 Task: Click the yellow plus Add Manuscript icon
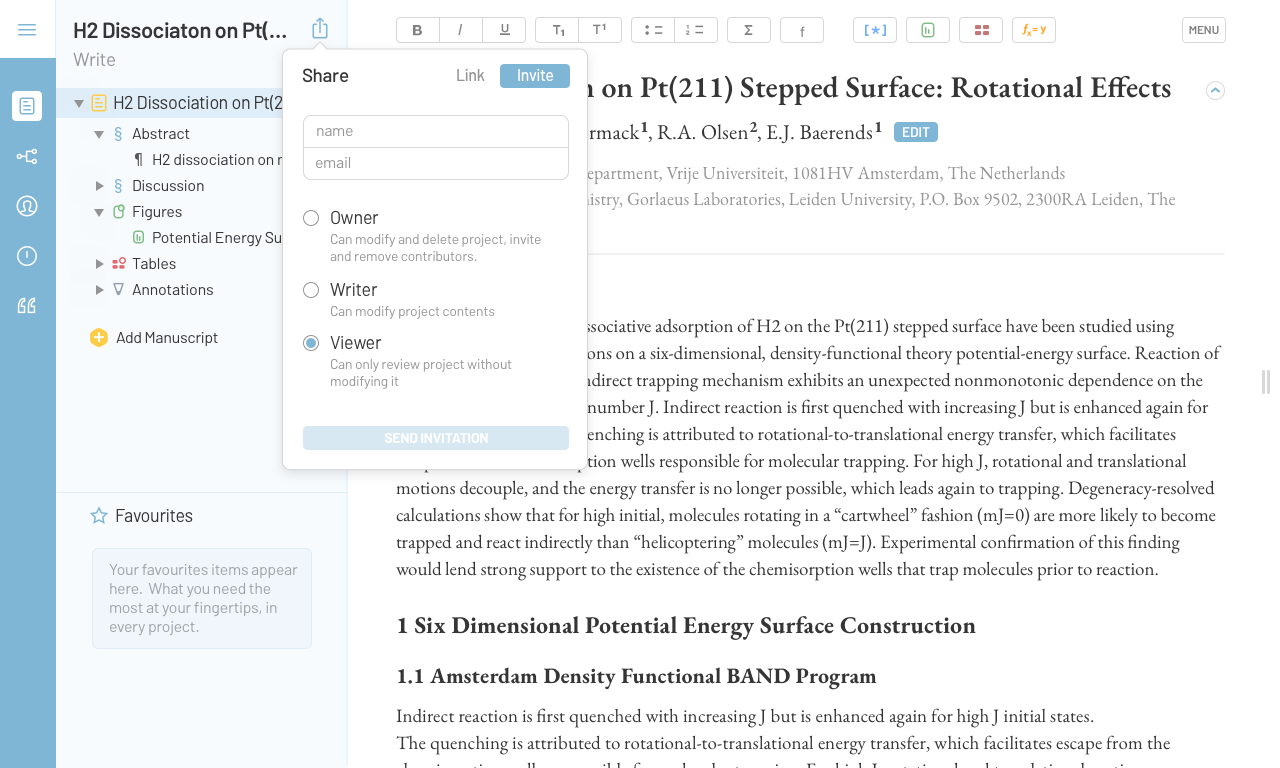pyautogui.click(x=99, y=338)
